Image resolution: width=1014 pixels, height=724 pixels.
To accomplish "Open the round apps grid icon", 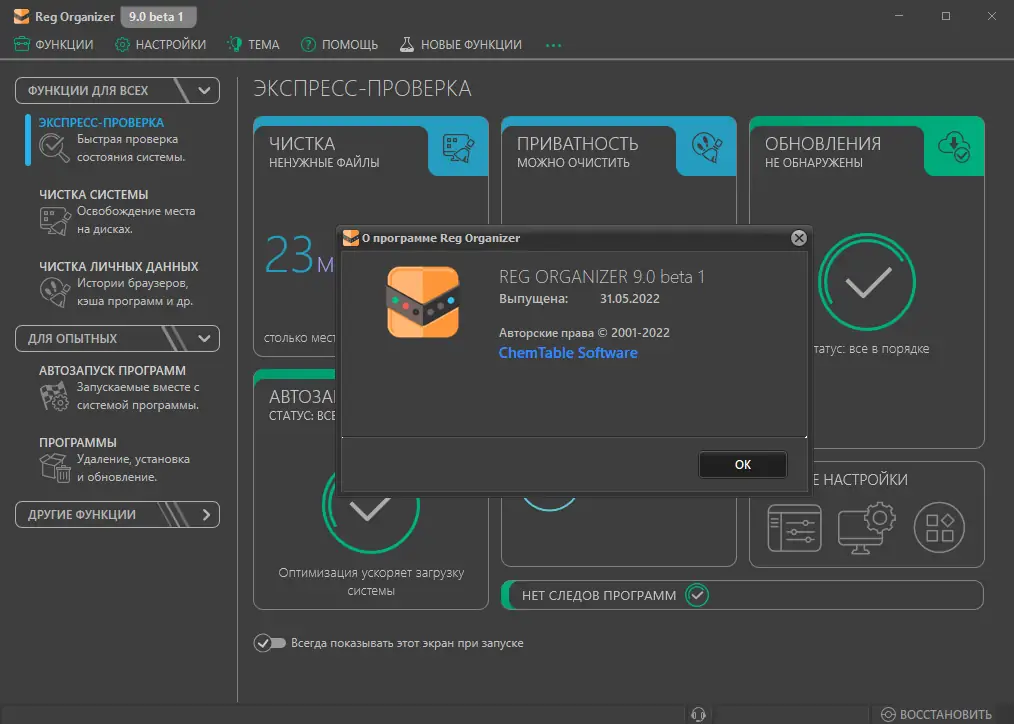I will tap(940, 527).
